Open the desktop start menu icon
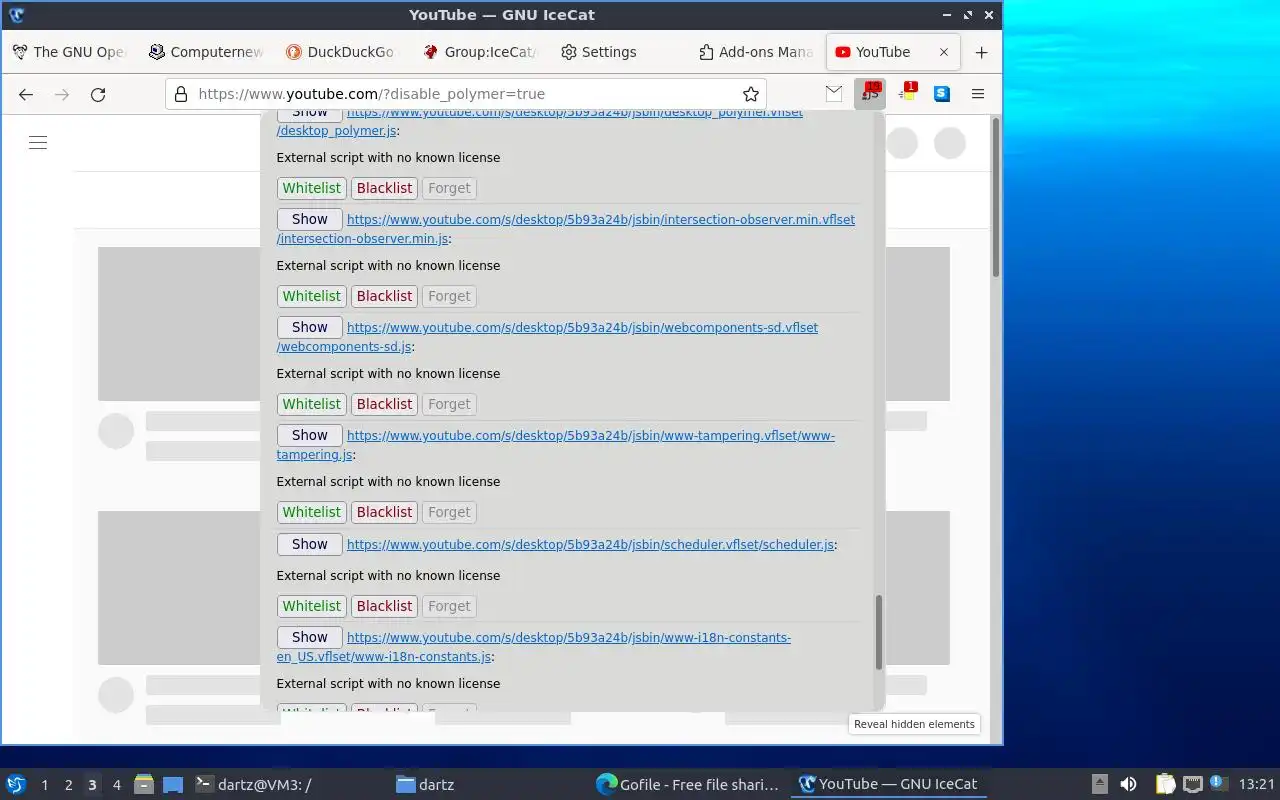Screen dimensions: 1280x800 (x=16, y=784)
